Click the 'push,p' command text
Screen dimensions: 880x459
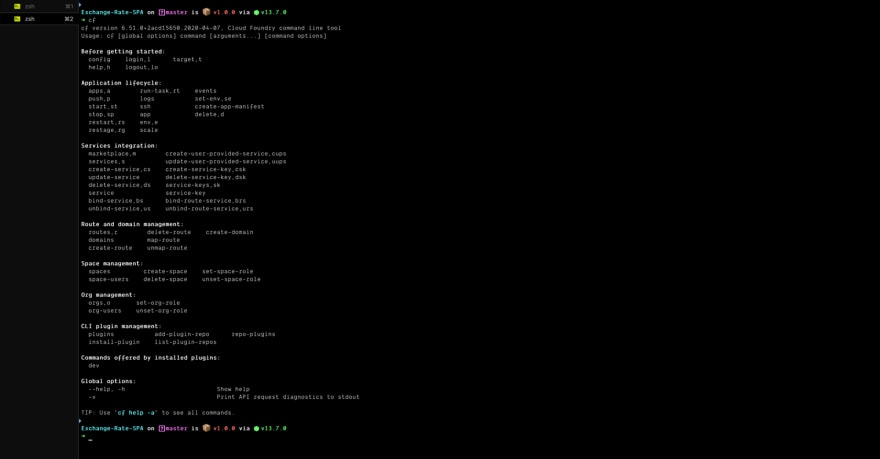click(x=99, y=98)
